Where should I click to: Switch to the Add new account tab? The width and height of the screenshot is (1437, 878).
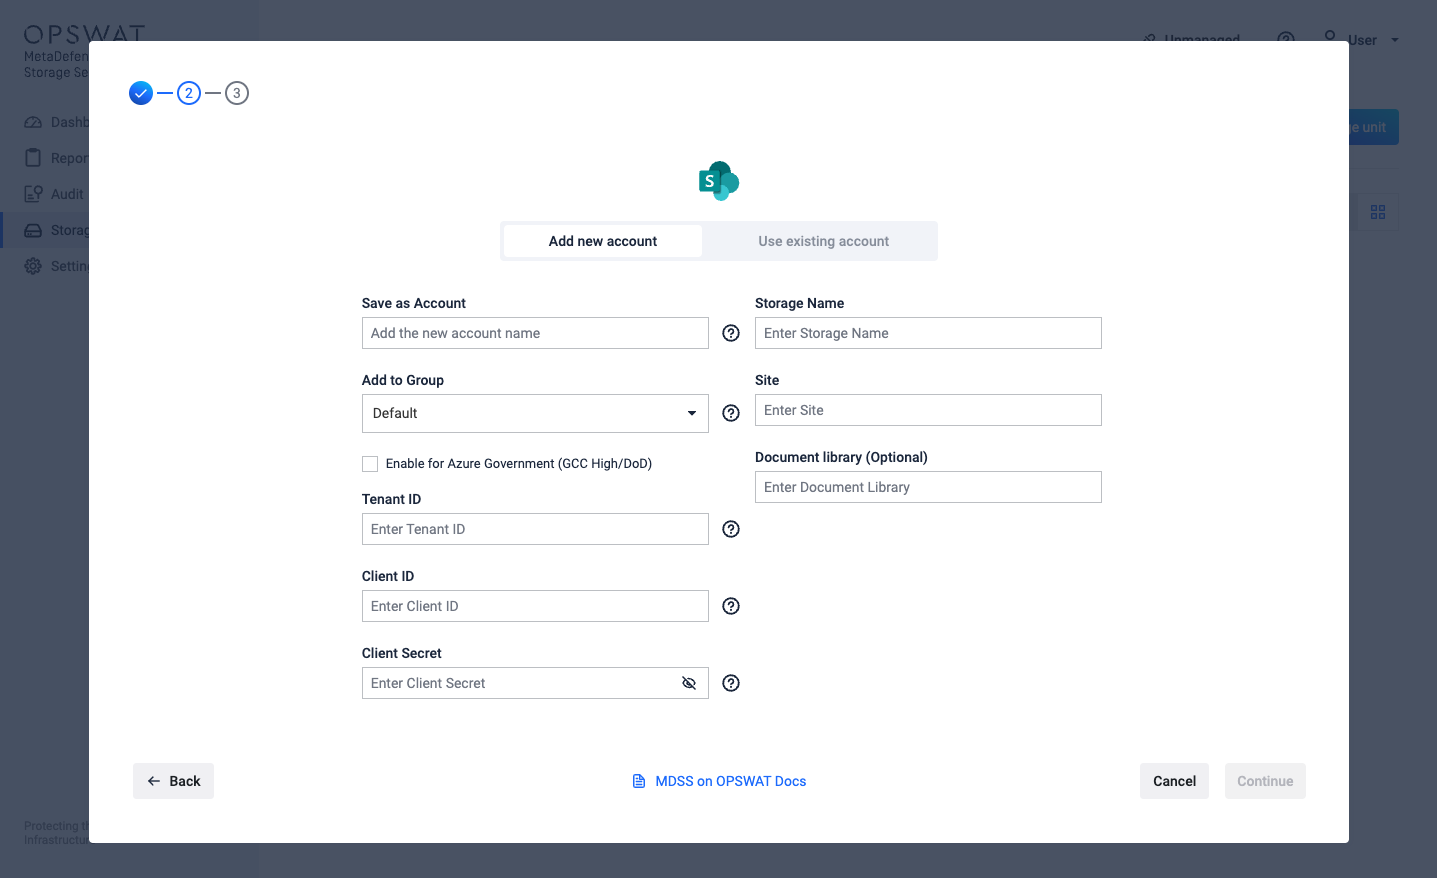click(x=603, y=241)
